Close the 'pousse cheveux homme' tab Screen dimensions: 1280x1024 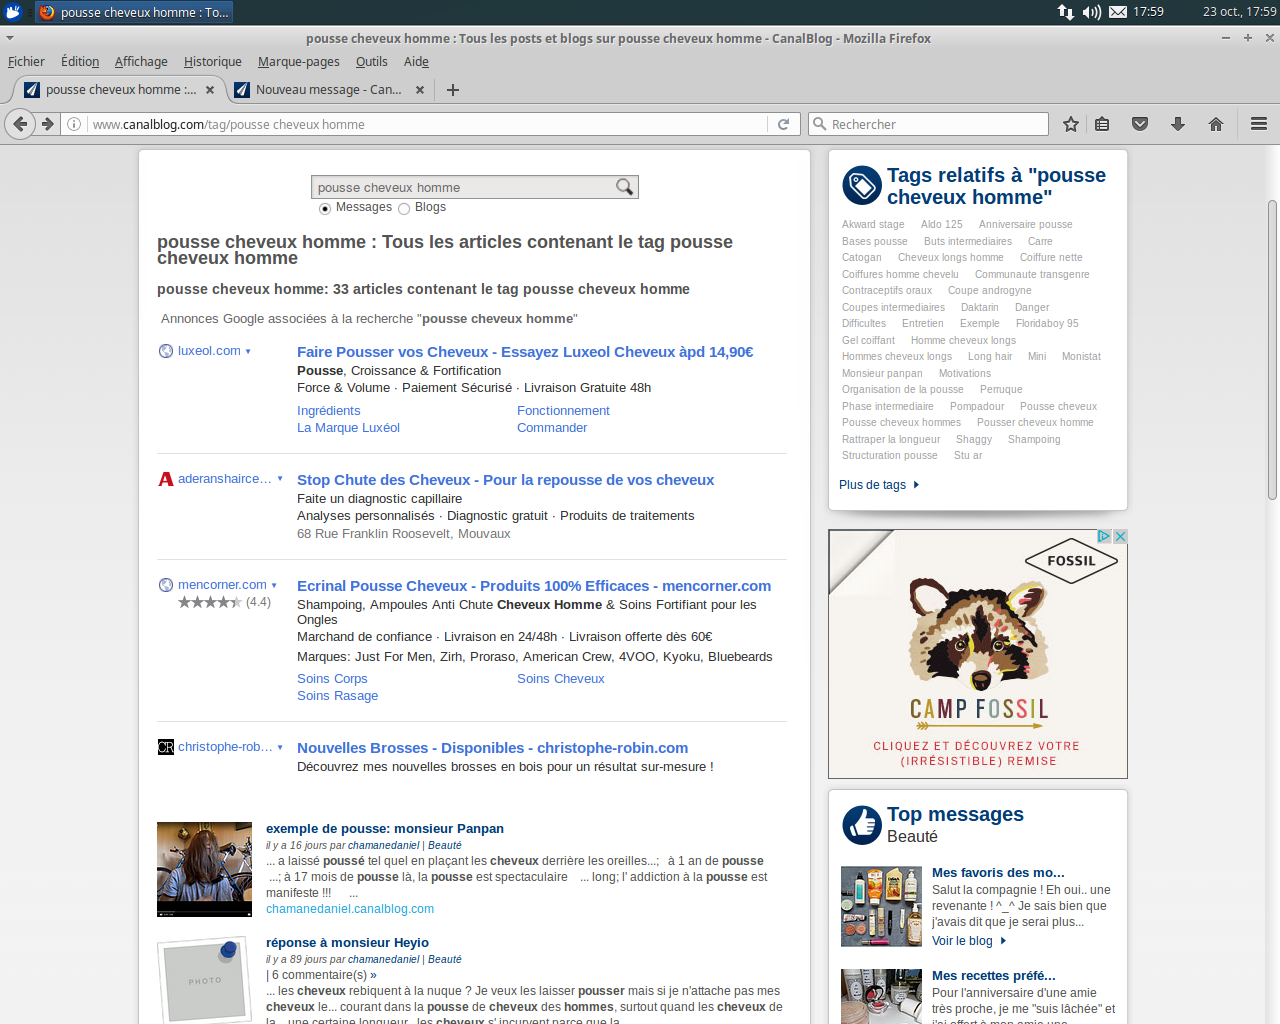210,90
